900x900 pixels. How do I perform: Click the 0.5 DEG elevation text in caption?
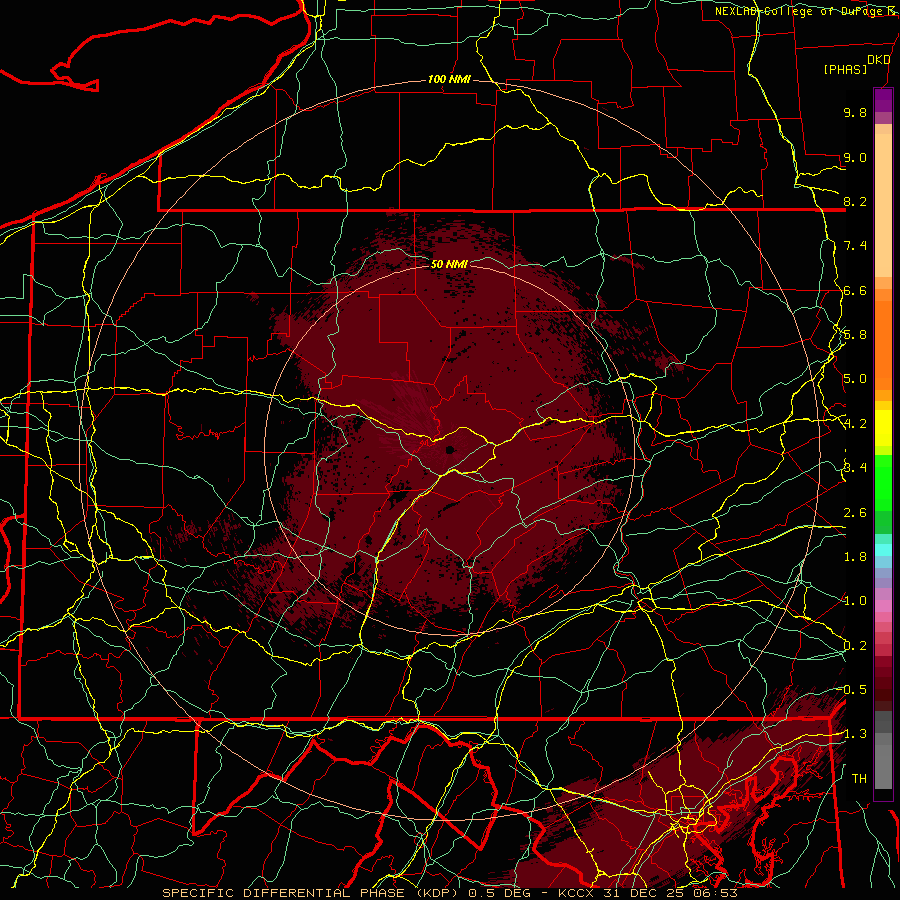coord(501,893)
